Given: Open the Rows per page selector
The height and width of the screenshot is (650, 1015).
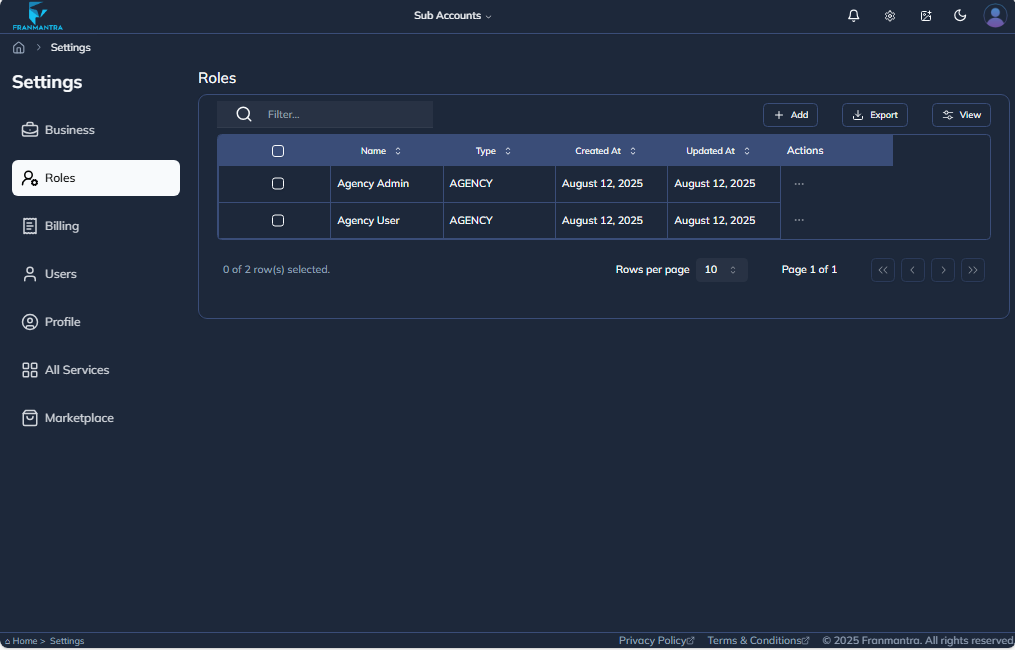Looking at the screenshot, I should tap(721, 269).
